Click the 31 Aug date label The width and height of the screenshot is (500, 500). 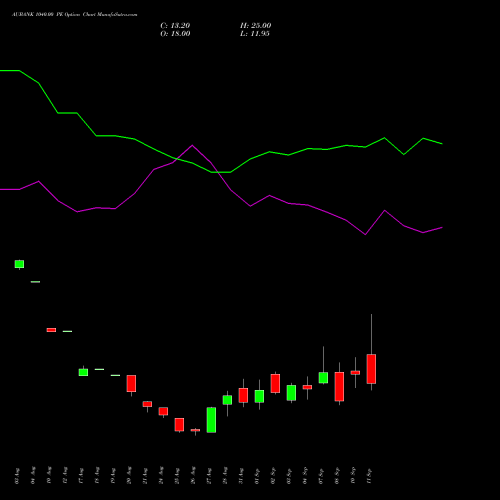241,475
